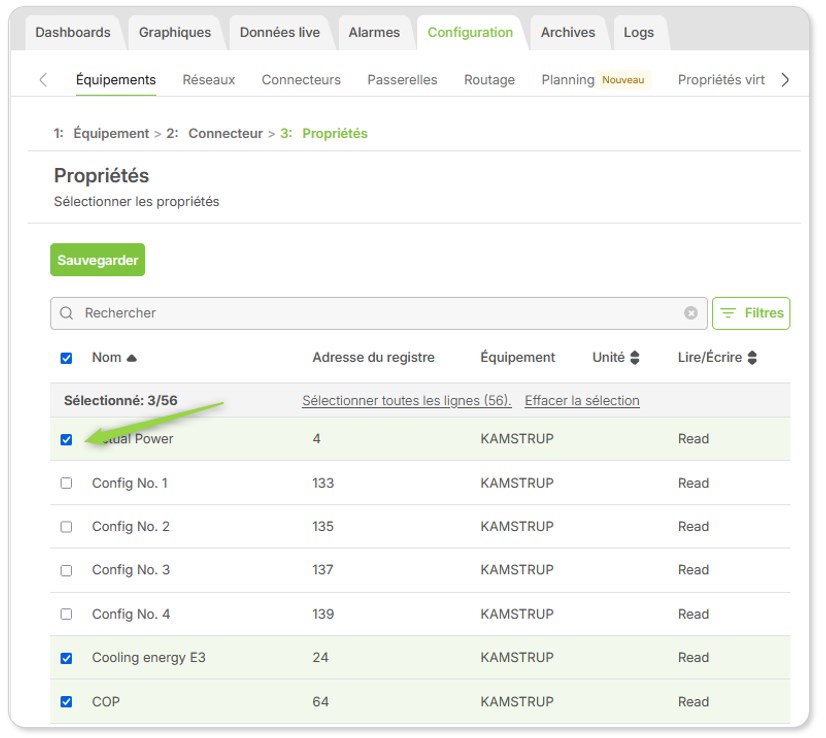This screenshot has width=826, height=738.
Task: Check the Config No. 4 checkbox
Action: [66, 614]
